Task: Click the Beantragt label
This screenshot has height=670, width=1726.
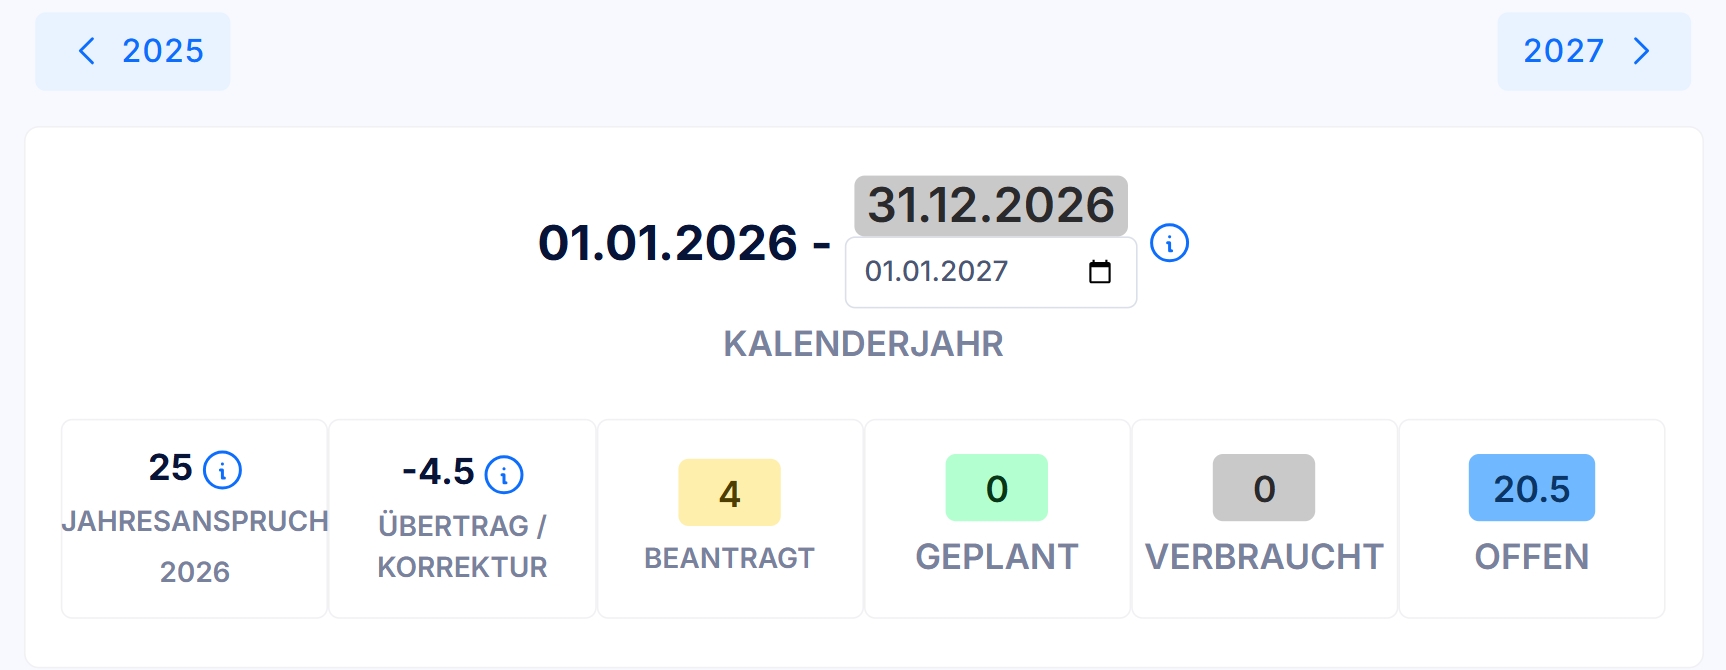Action: pos(730,558)
